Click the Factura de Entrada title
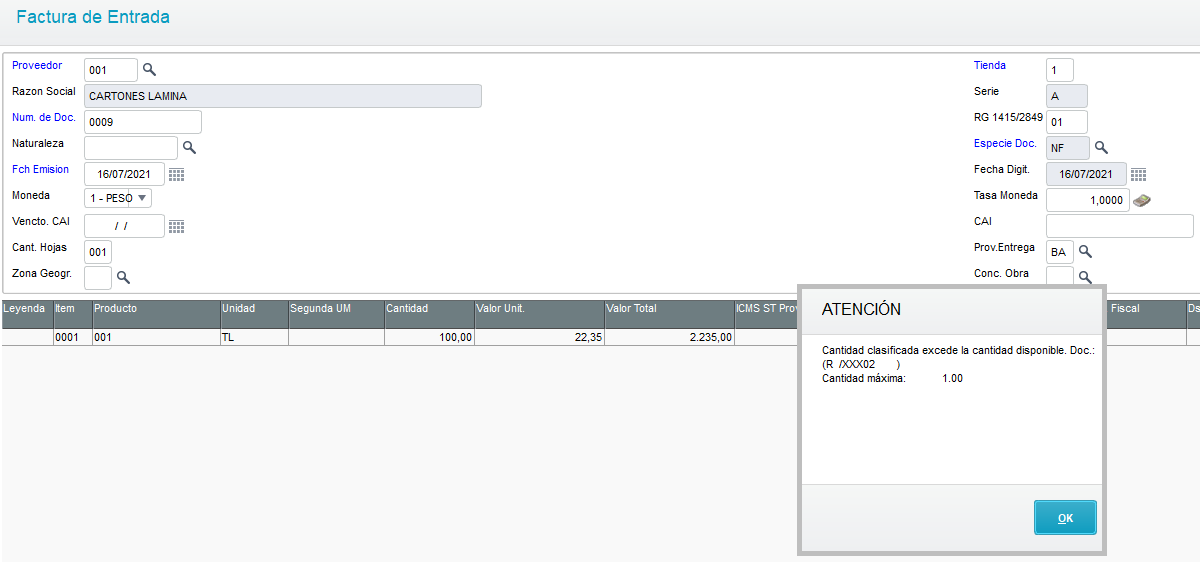 click(x=93, y=17)
